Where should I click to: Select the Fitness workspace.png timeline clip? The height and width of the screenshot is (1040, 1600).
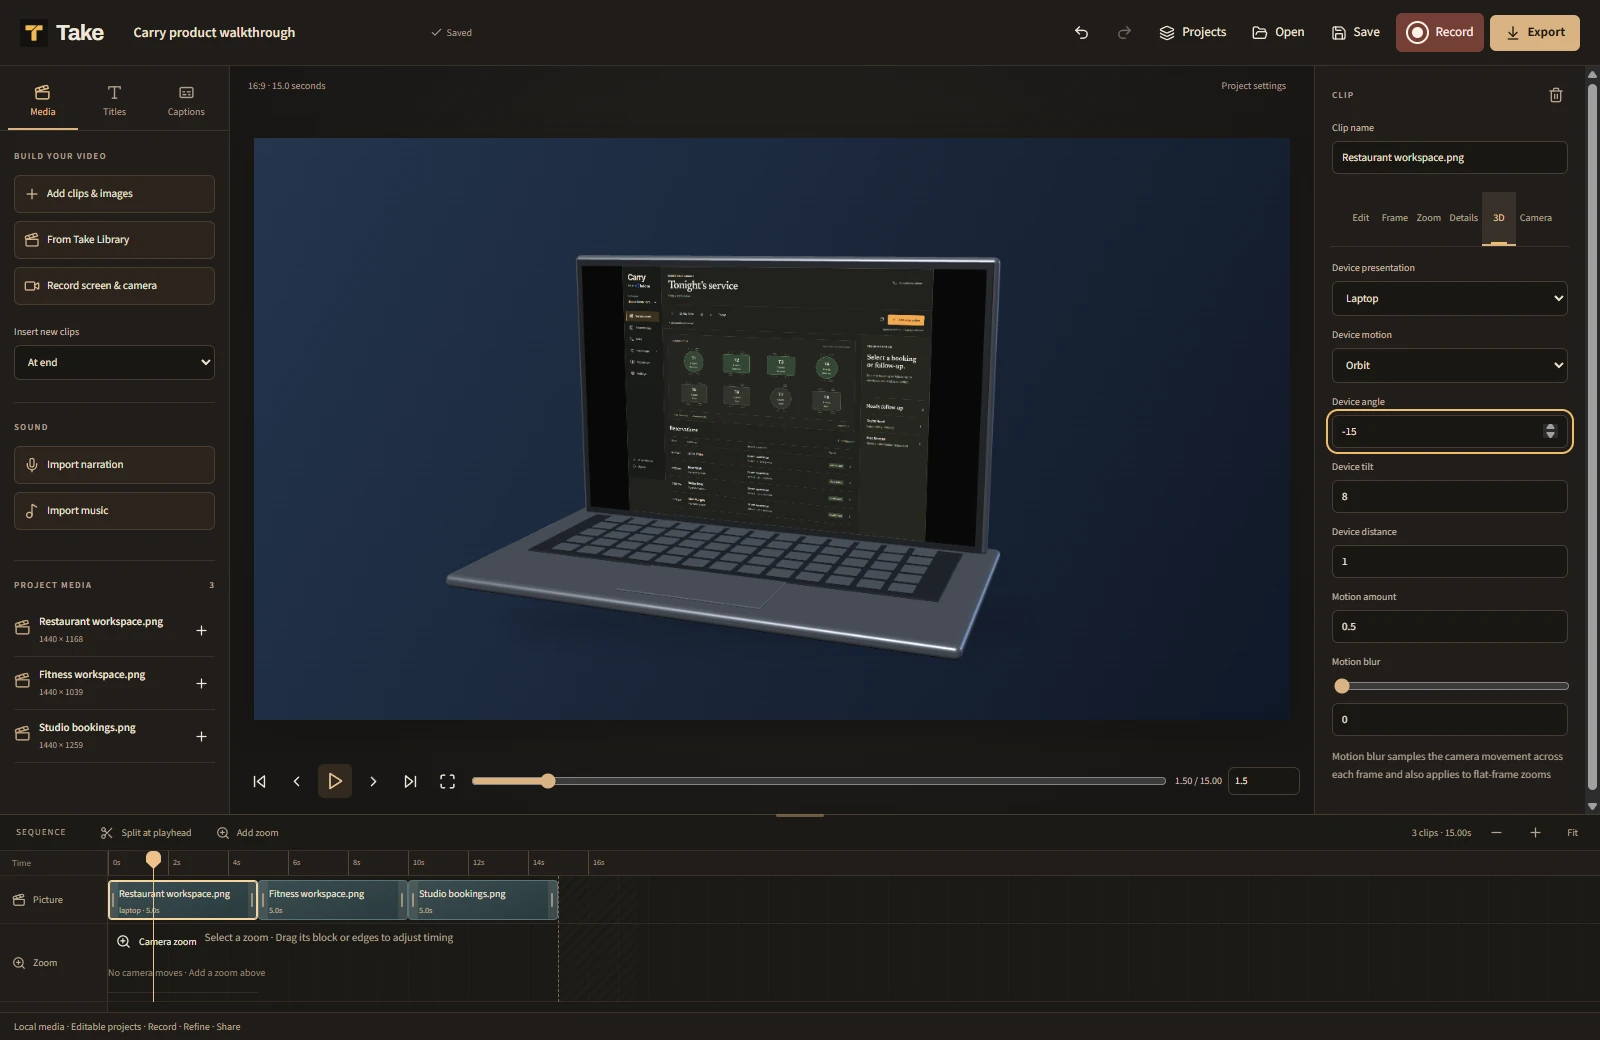click(x=333, y=900)
